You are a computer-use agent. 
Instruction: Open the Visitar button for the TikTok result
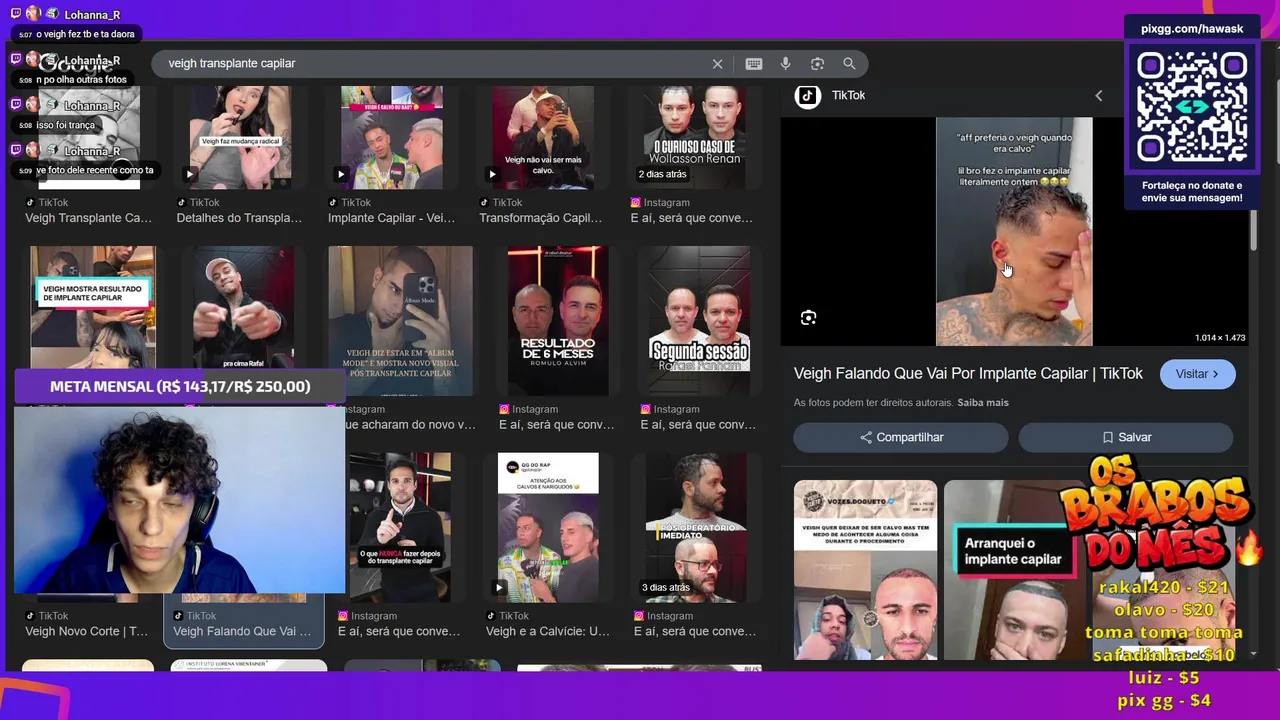1197,374
